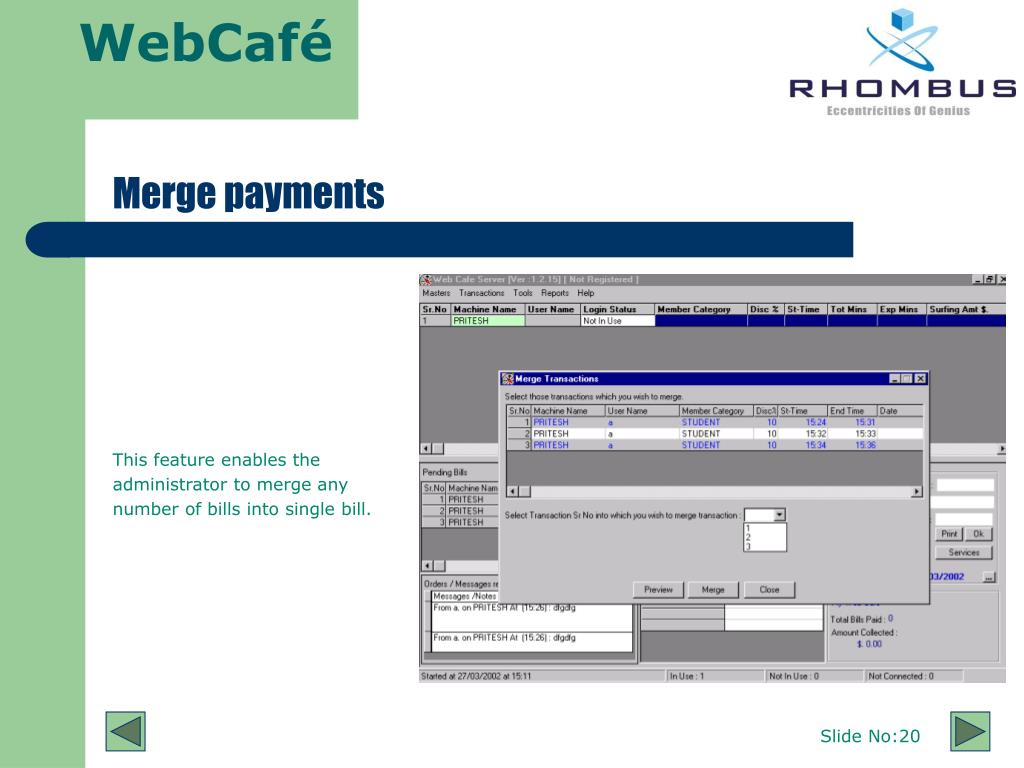The width and height of the screenshot is (1024, 768).
Task: Click the Not In Use status cell
Action: [x=617, y=321]
